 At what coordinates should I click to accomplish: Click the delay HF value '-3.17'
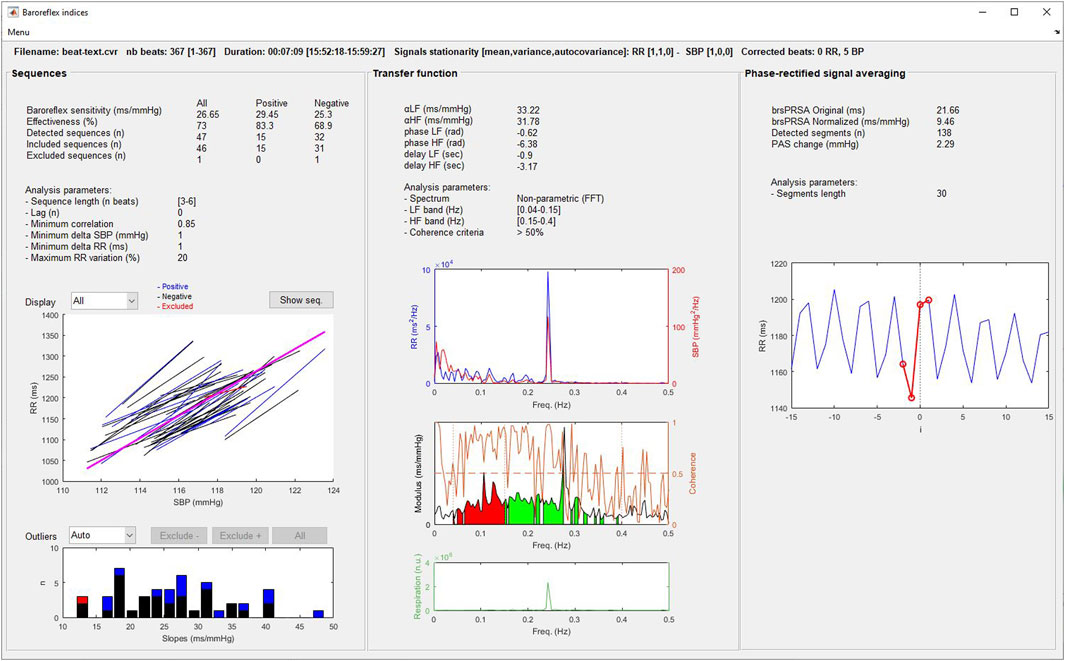click(x=527, y=166)
